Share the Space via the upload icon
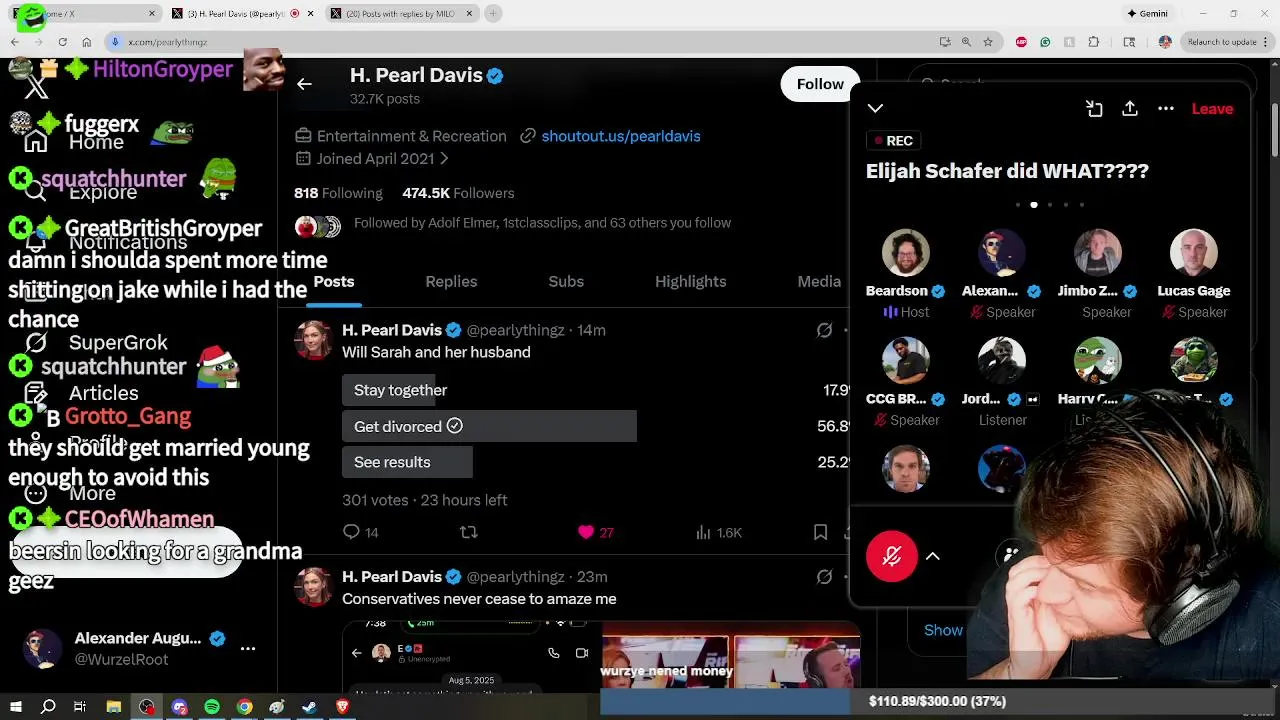 pyautogui.click(x=1130, y=108)
